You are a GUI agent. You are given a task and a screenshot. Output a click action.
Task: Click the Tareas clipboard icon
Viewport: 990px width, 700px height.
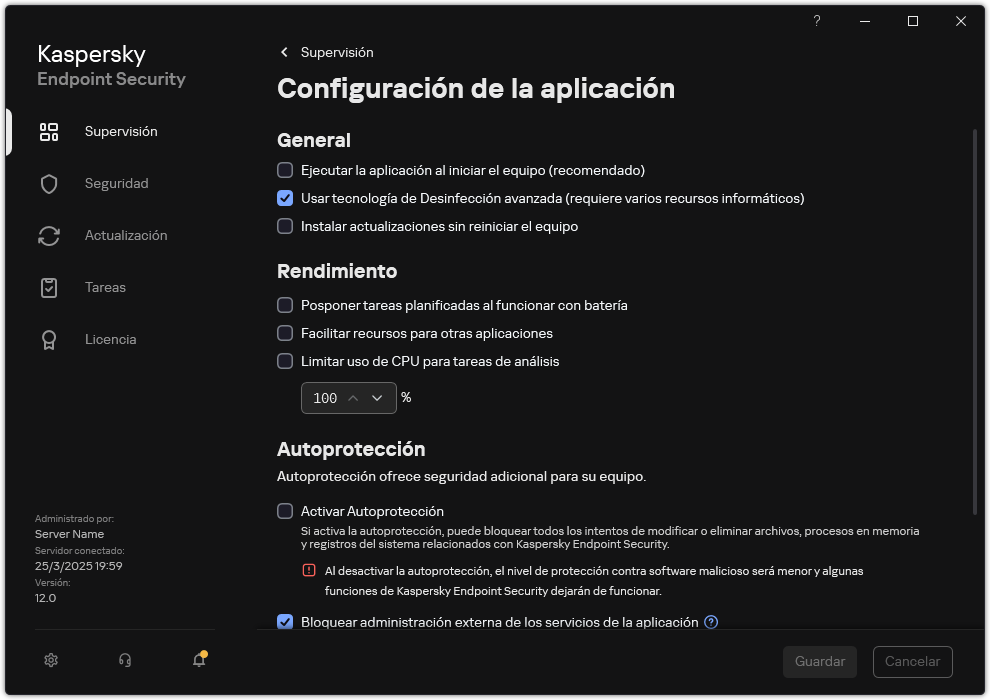point(49,287)
